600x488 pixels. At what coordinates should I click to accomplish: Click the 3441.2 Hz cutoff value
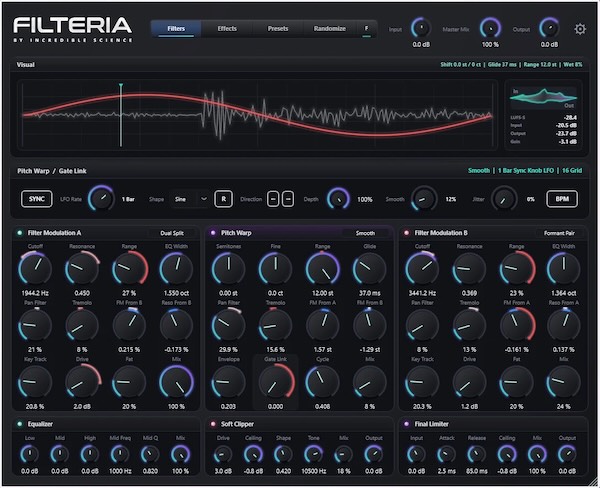pyautogui.click(x=422, y=293)
